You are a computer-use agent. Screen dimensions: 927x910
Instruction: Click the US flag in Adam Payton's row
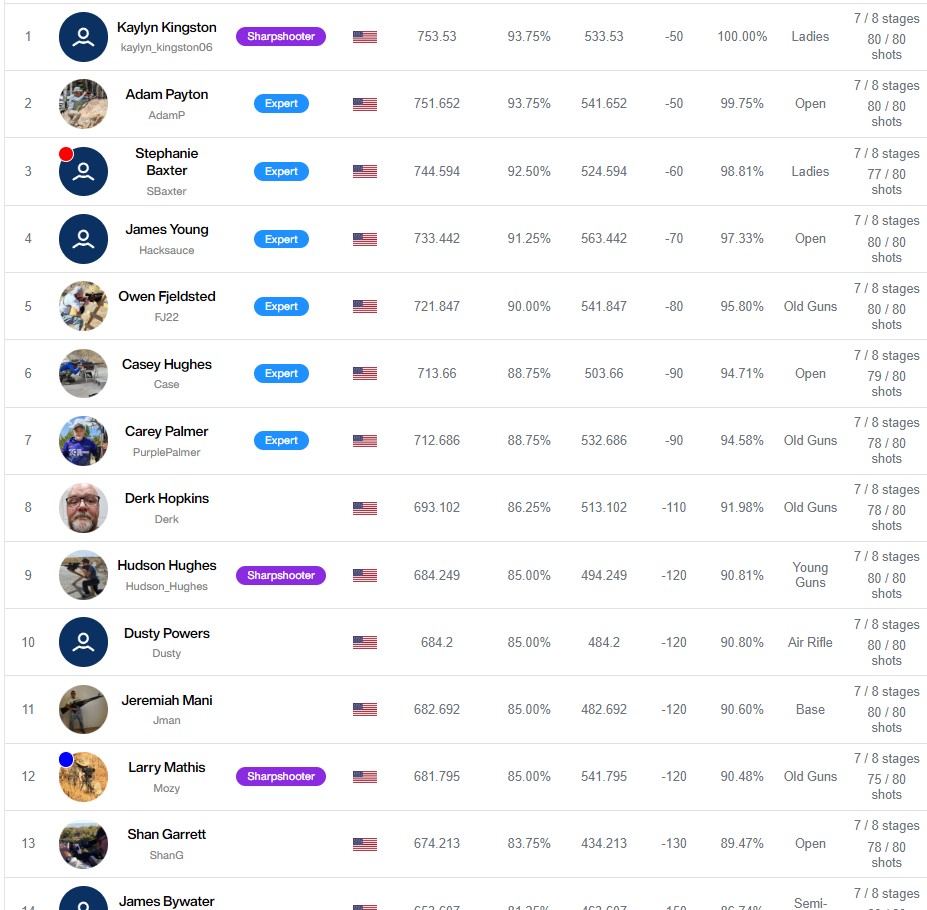pos(365,104)
